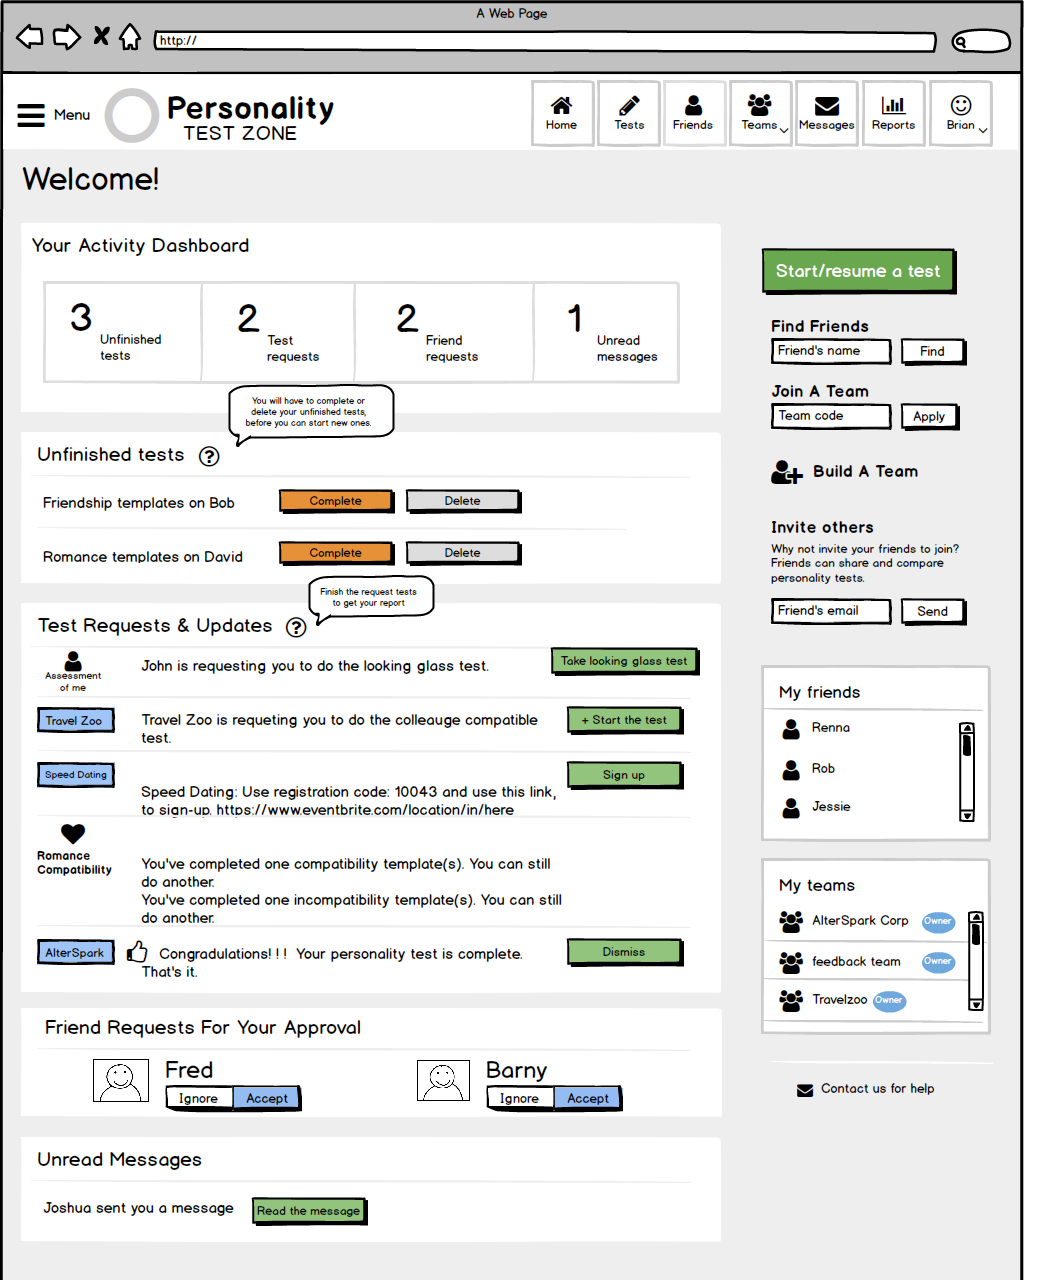Click the Speed Dating tag

coord(75,775)
